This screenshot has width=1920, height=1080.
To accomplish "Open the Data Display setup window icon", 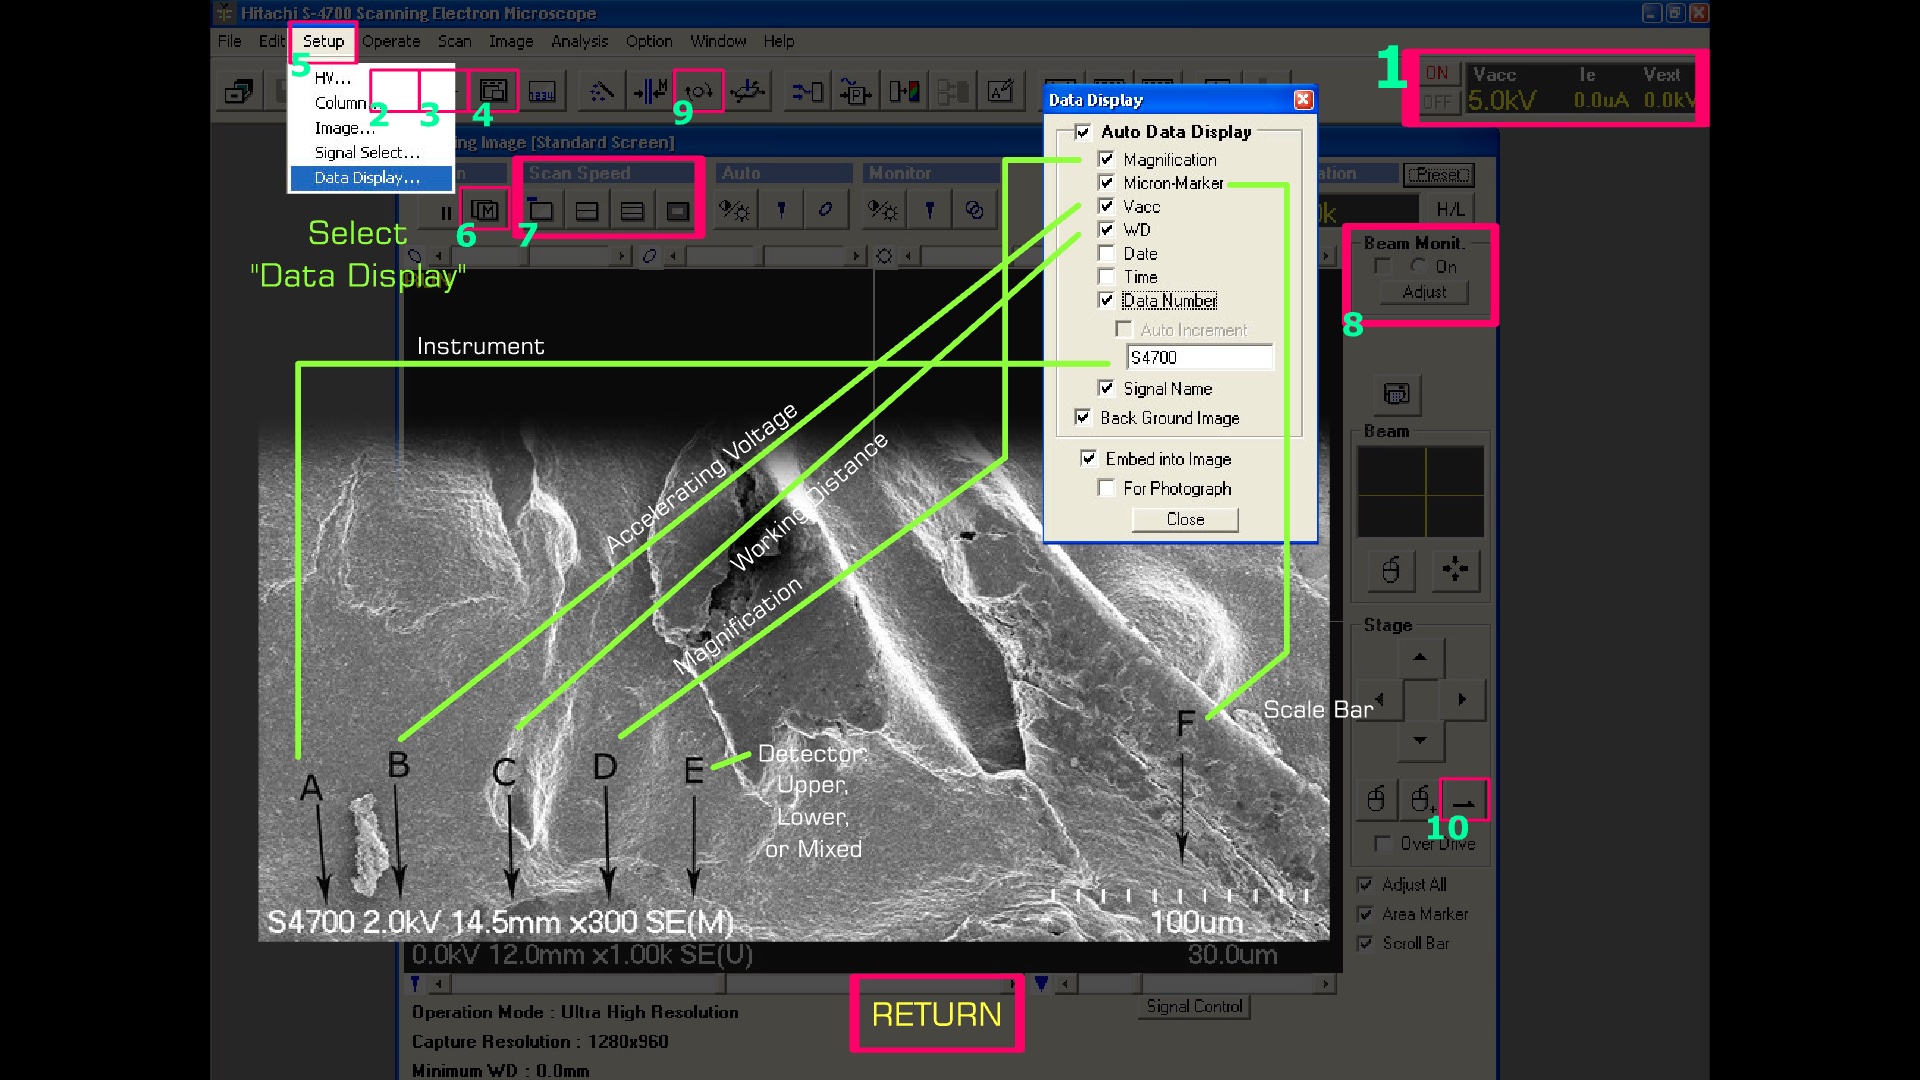I will pos(493,92).
